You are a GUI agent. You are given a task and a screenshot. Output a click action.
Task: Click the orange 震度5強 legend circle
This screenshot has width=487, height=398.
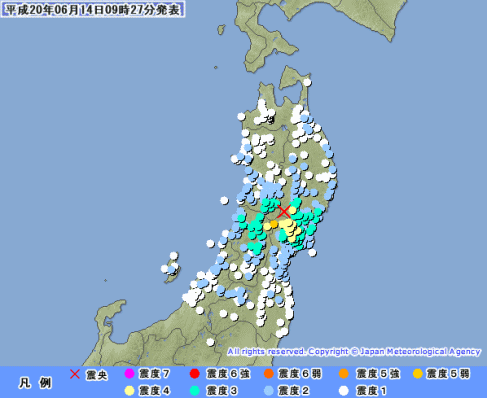[344, 374]
